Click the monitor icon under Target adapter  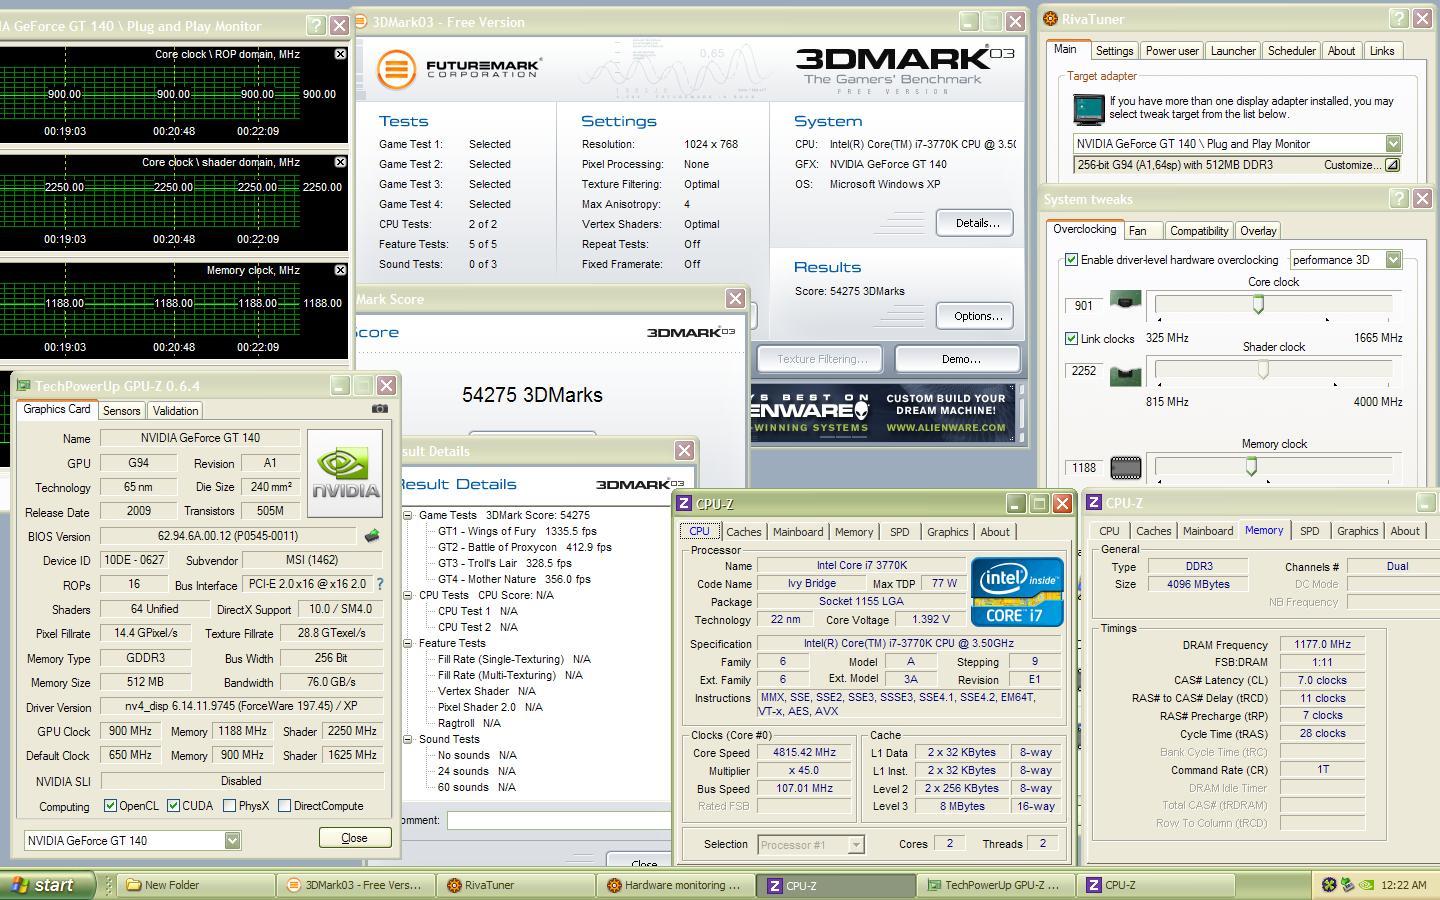pos(1088,108)
